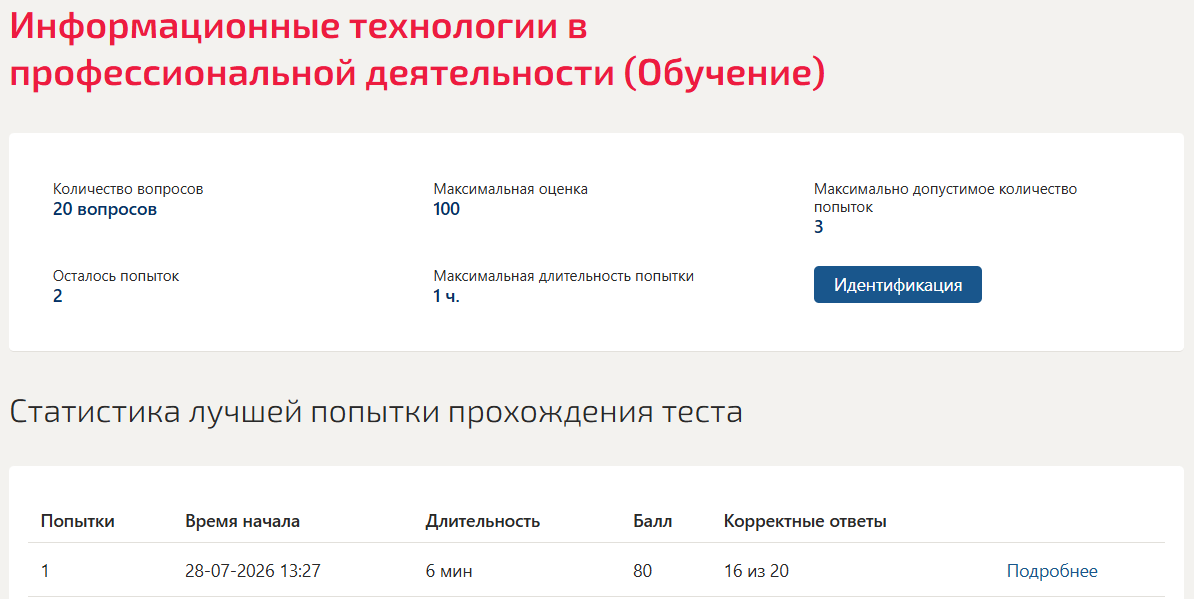This screenshot has height=599, width=1194.
Task: Click the Корректные ответы column header
Action: 805,521
